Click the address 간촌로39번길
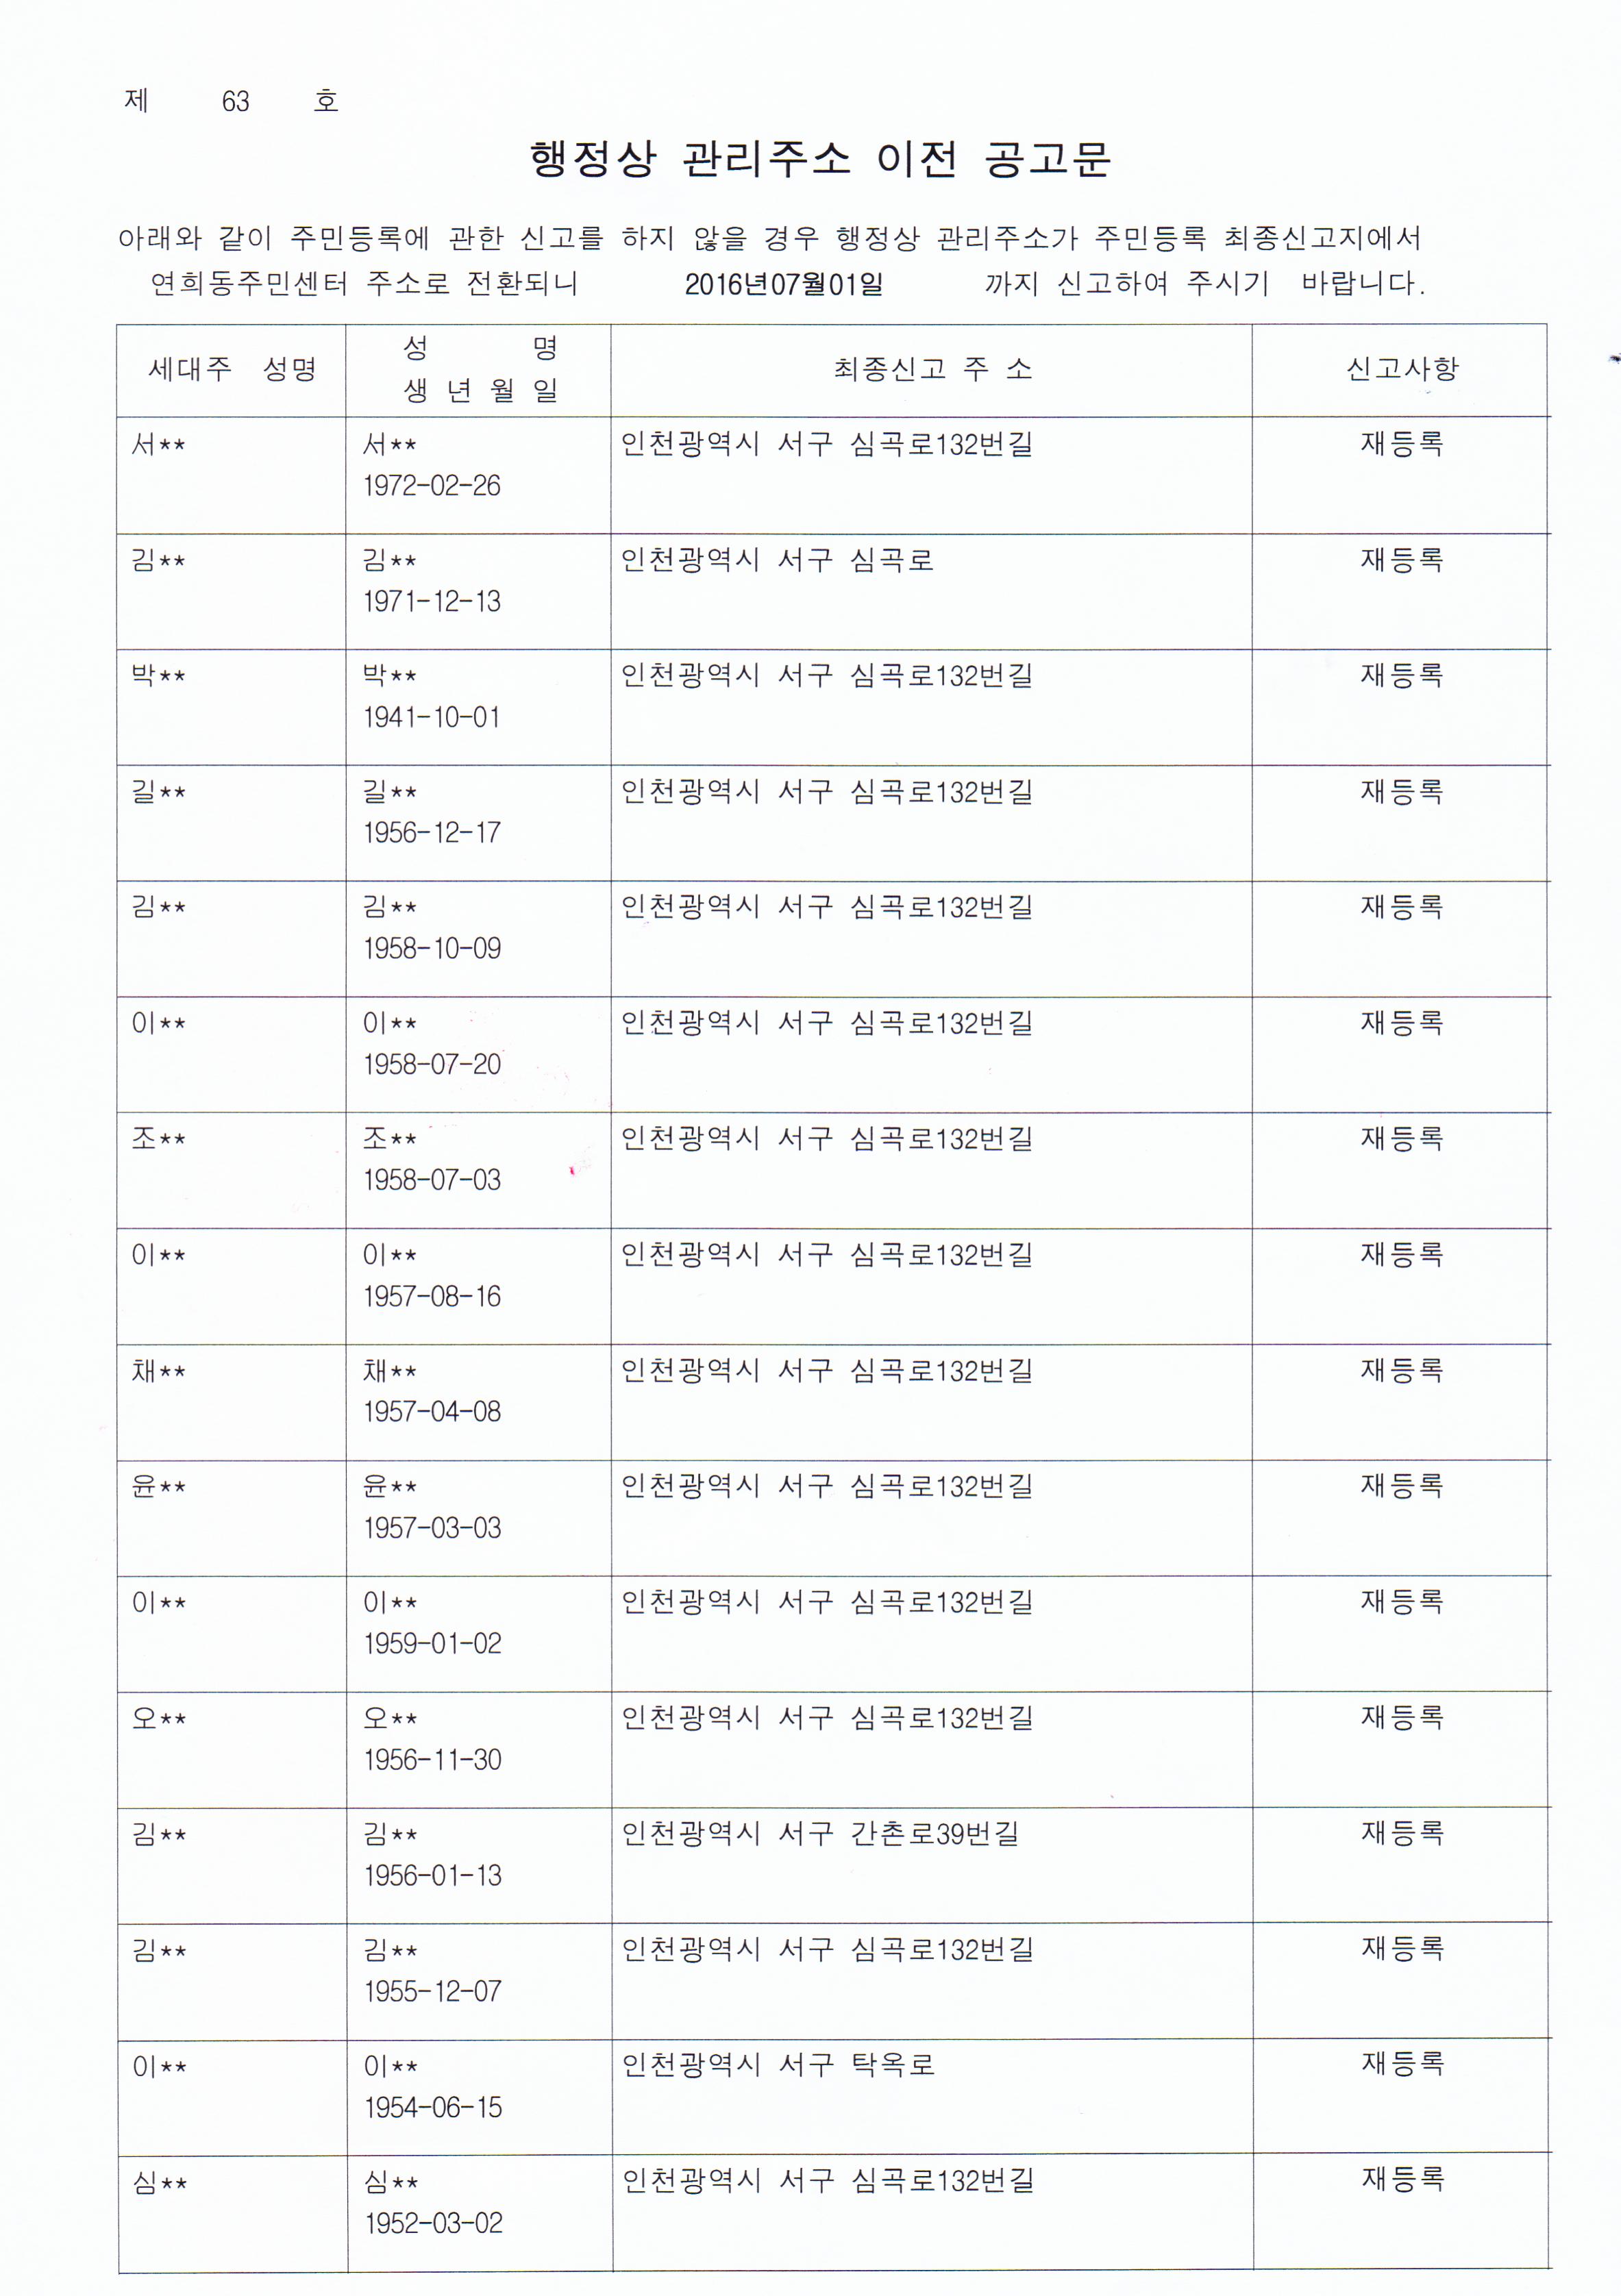 click(x=934, y=1834)
